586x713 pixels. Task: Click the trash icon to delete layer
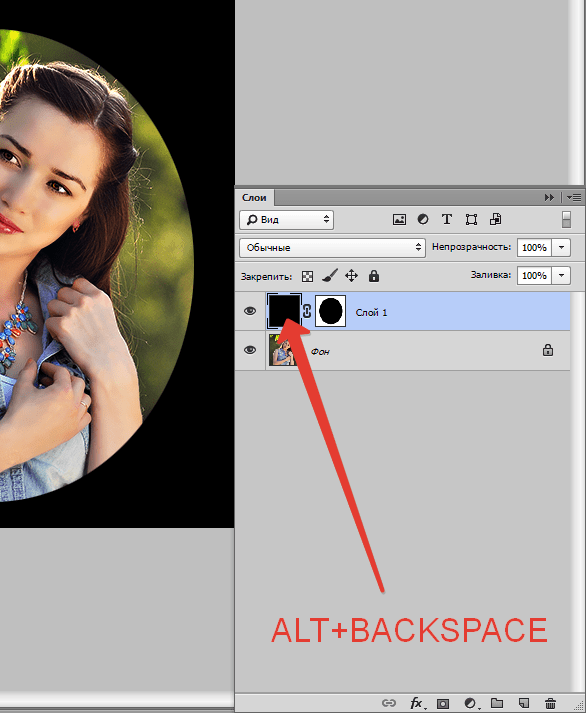(x=551, y=703)
